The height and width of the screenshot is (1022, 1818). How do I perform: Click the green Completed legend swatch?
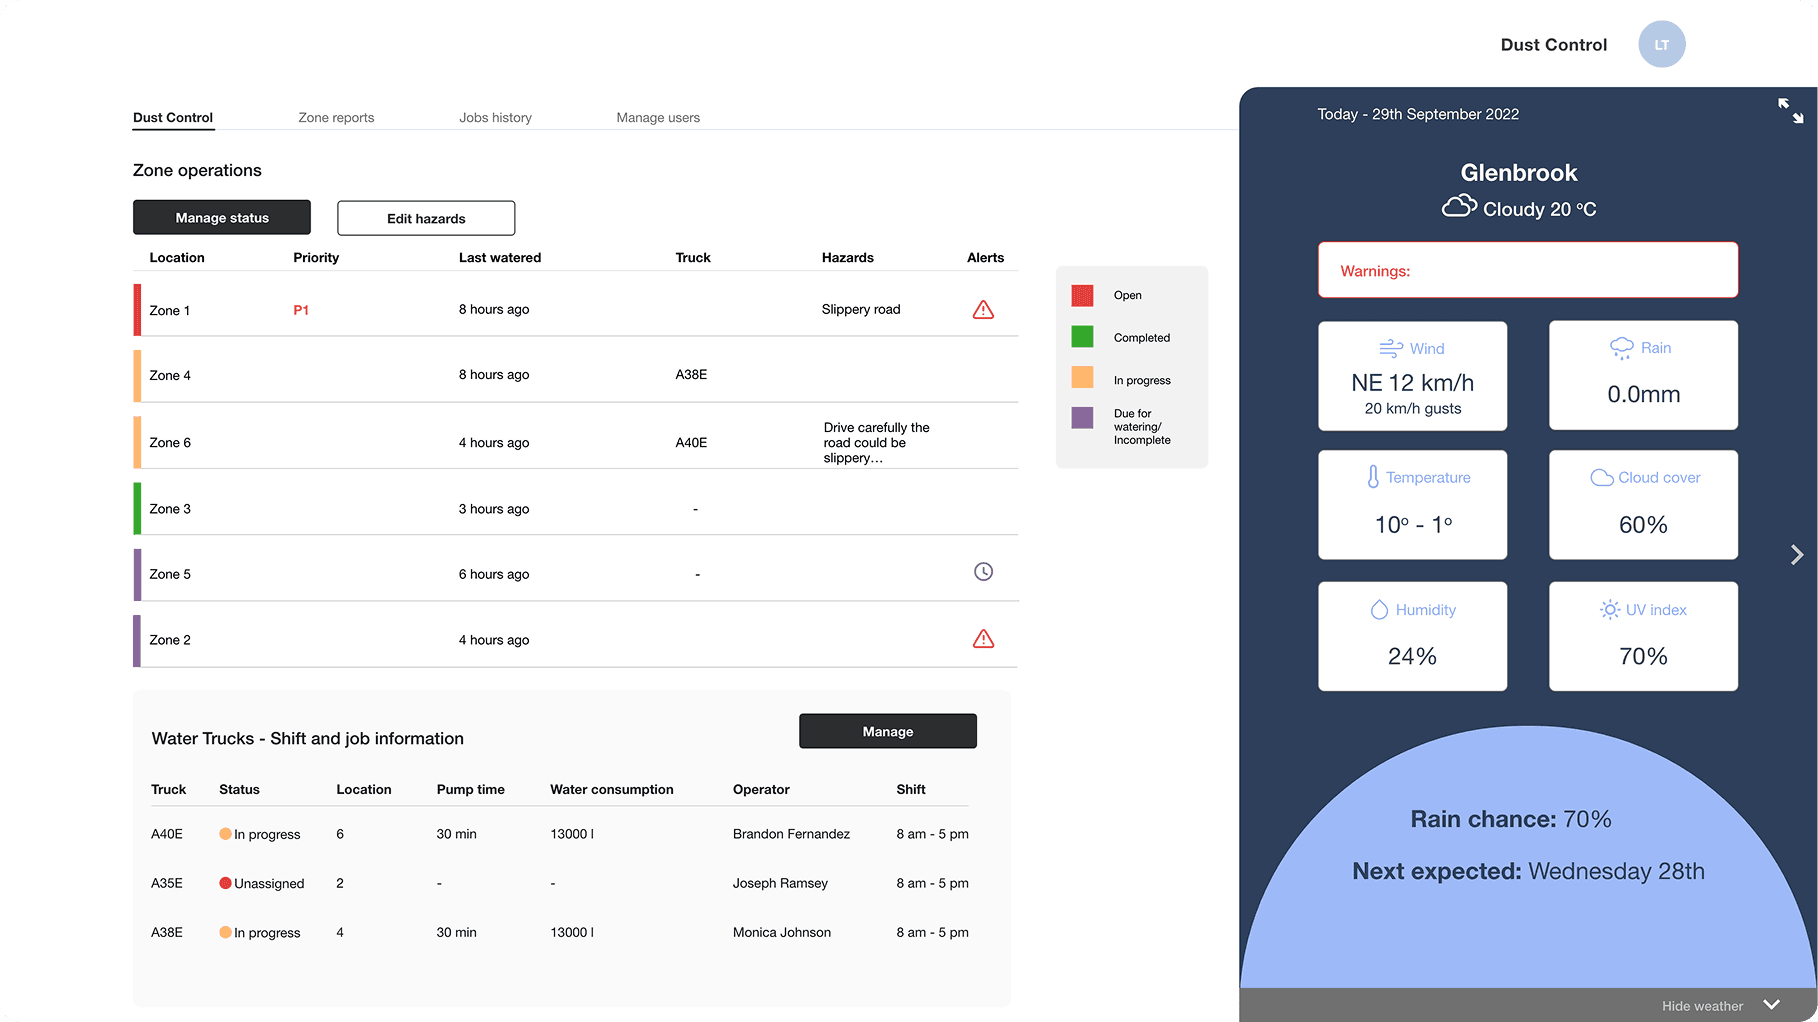click(1082, 337)
